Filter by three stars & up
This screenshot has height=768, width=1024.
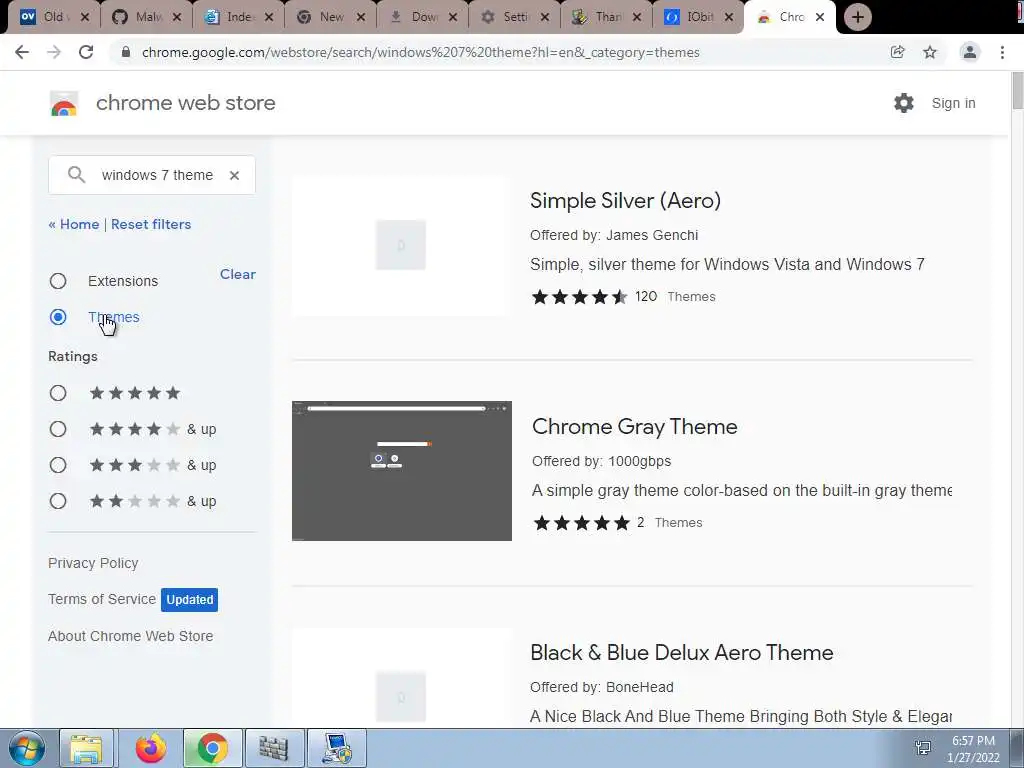click(58, 465)
